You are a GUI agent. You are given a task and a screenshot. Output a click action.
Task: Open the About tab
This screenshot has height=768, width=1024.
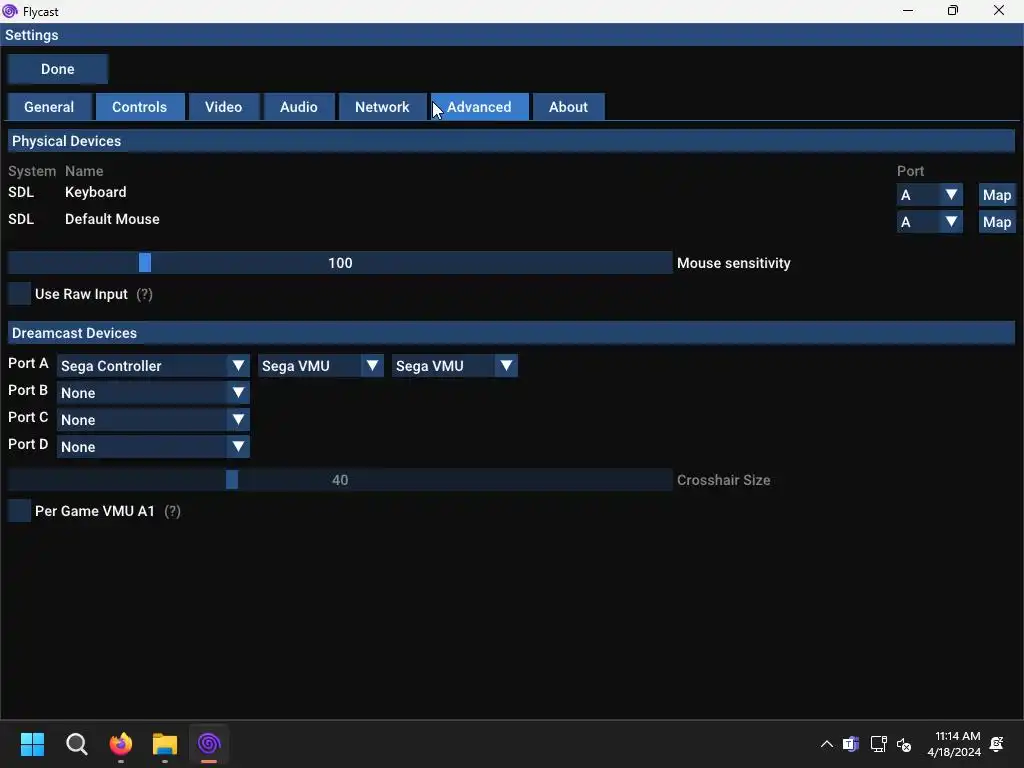(568, 107)
